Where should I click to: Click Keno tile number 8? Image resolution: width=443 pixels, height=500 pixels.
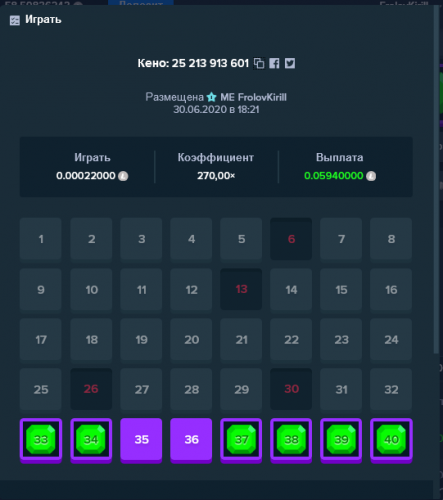[391, 239]
